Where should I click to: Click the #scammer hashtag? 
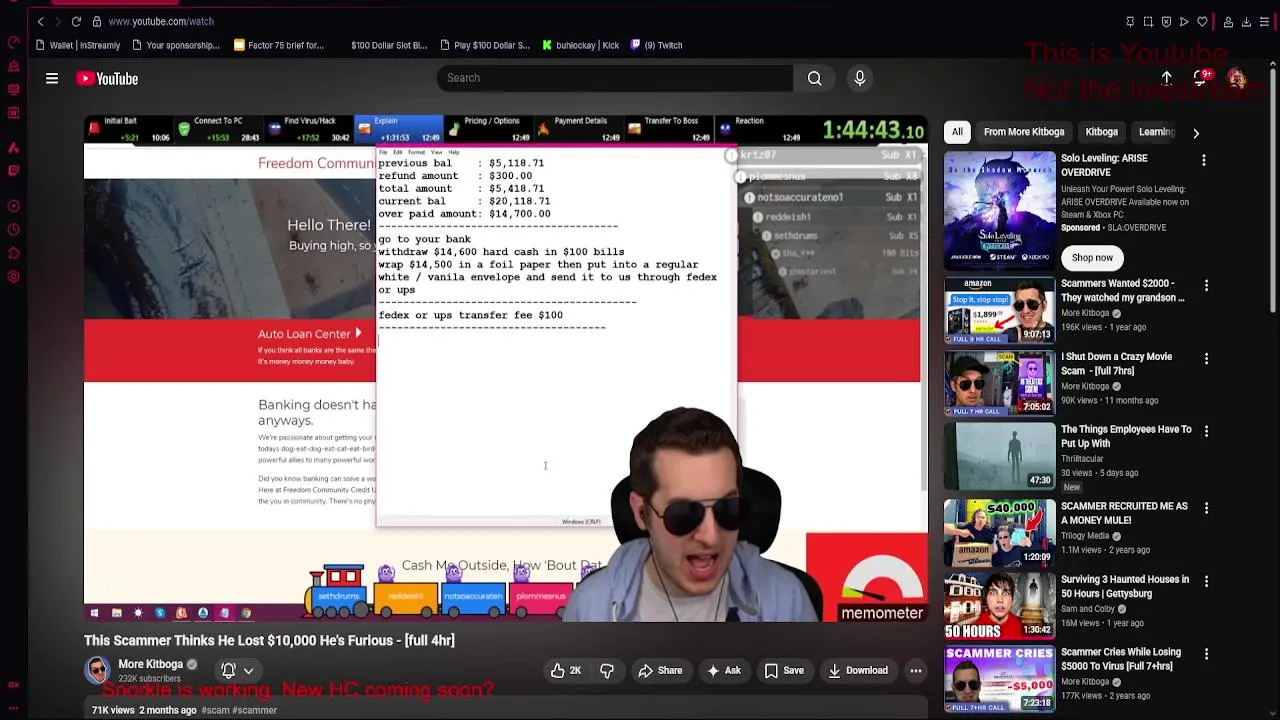255,710
